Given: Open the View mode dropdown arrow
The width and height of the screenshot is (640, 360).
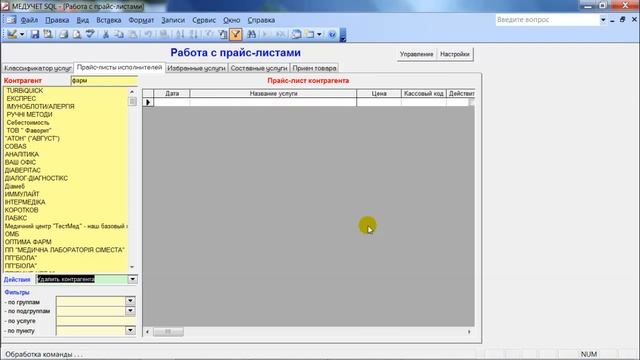Looking at the screenshot, I should (x=22, y=35).
